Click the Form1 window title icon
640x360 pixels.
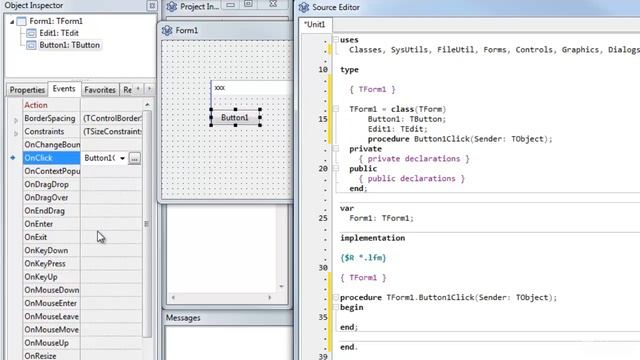pos(167,30)
